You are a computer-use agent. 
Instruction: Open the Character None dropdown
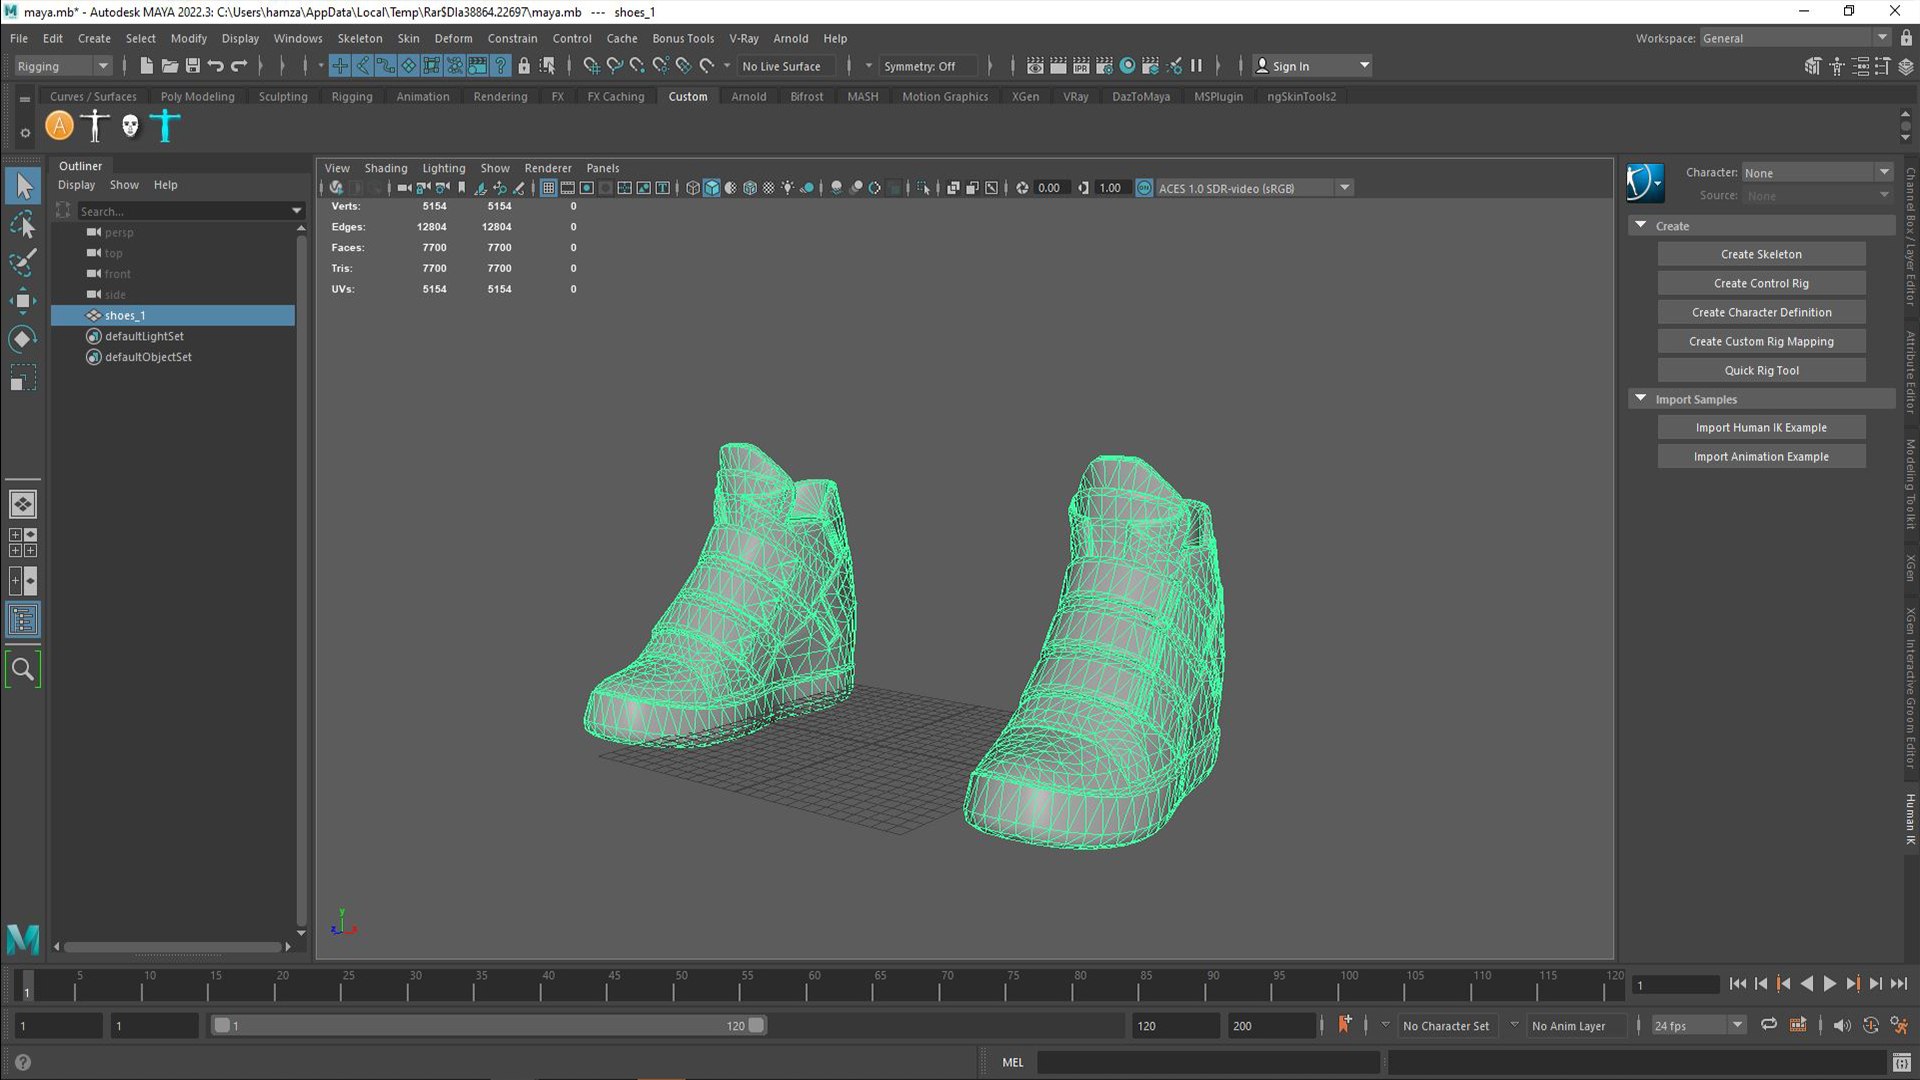point(1817,173)
